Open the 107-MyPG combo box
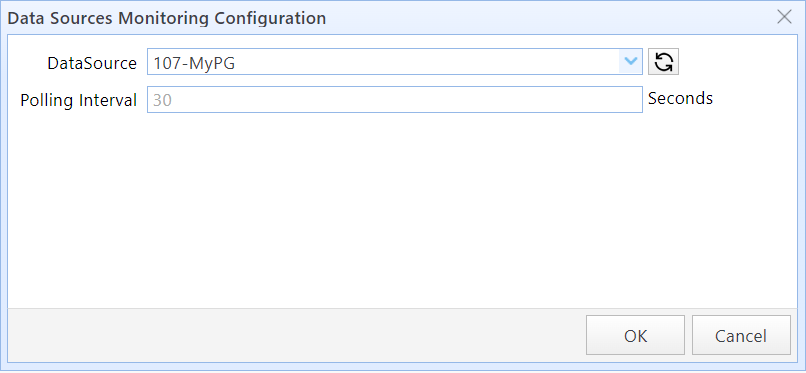 tap(394, 62)
